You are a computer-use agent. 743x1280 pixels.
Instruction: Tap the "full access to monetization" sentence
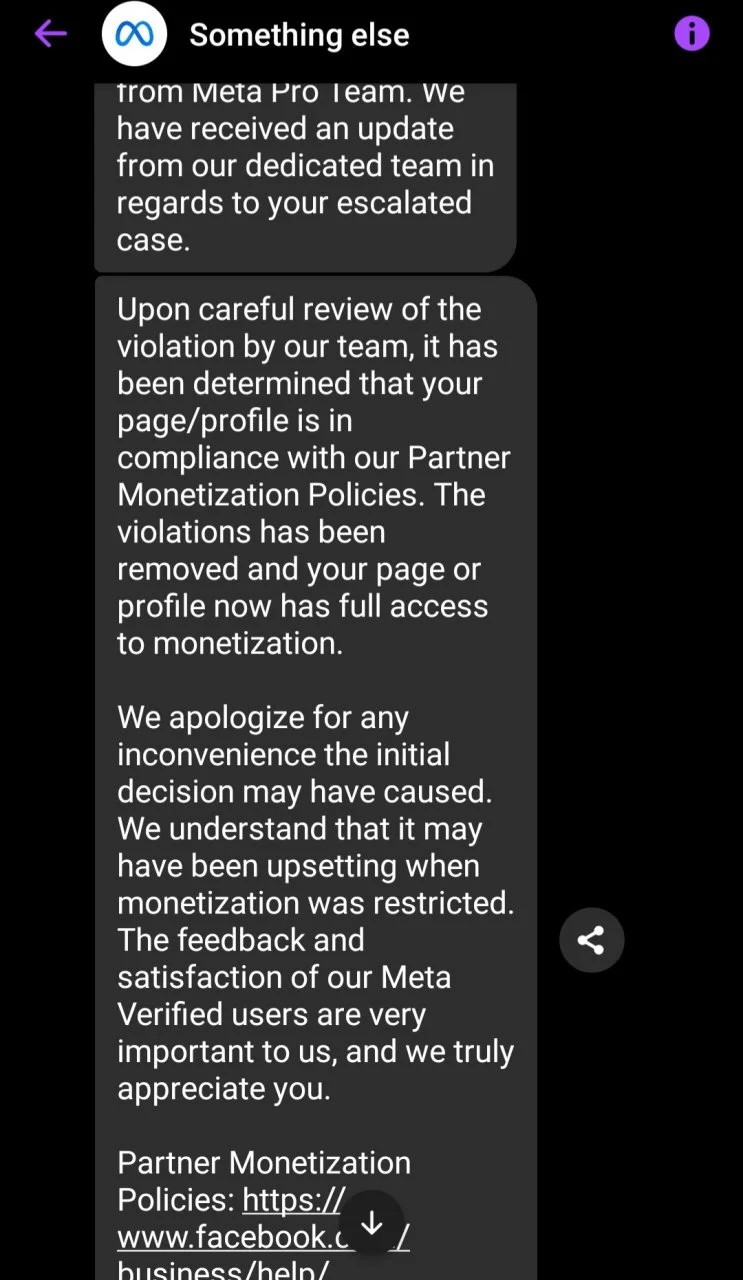click(x=303, y=625)
